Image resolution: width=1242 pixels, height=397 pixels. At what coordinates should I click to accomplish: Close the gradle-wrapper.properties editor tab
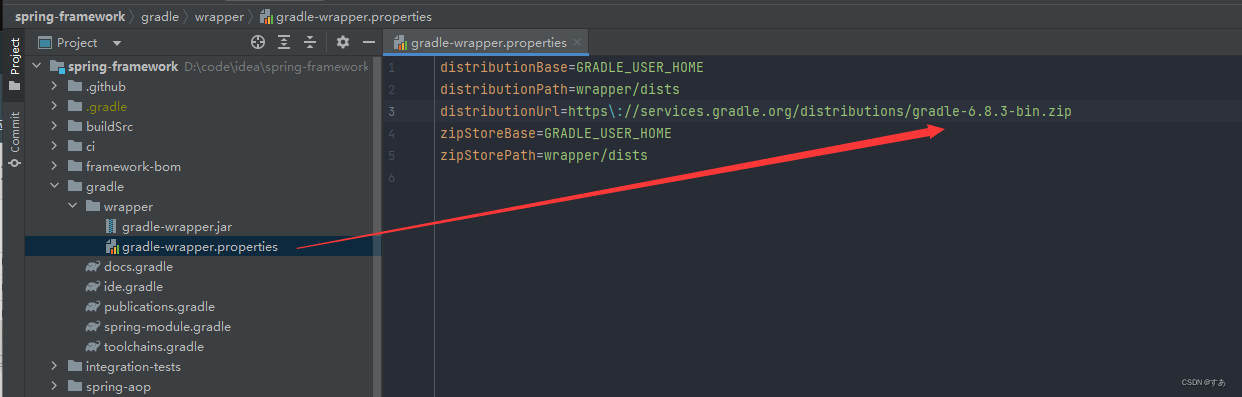(577, 43)
